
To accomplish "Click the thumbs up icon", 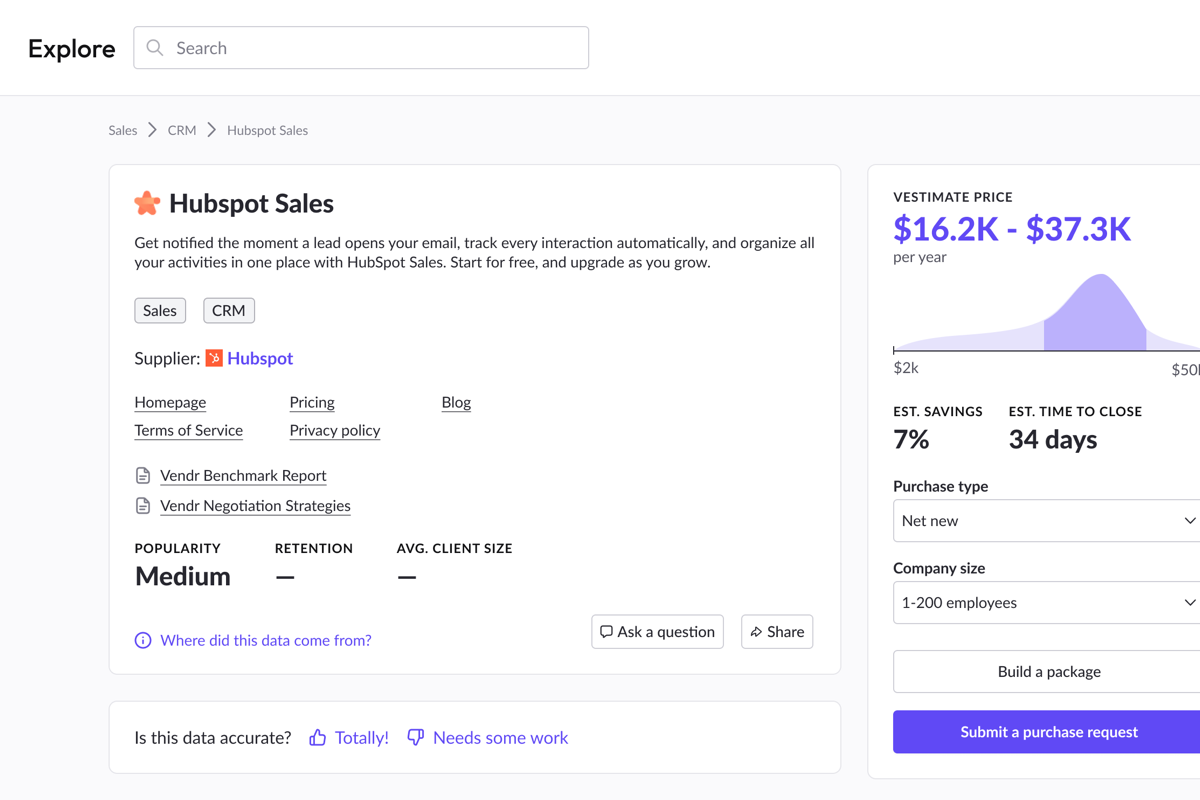I will coord(318,738).
